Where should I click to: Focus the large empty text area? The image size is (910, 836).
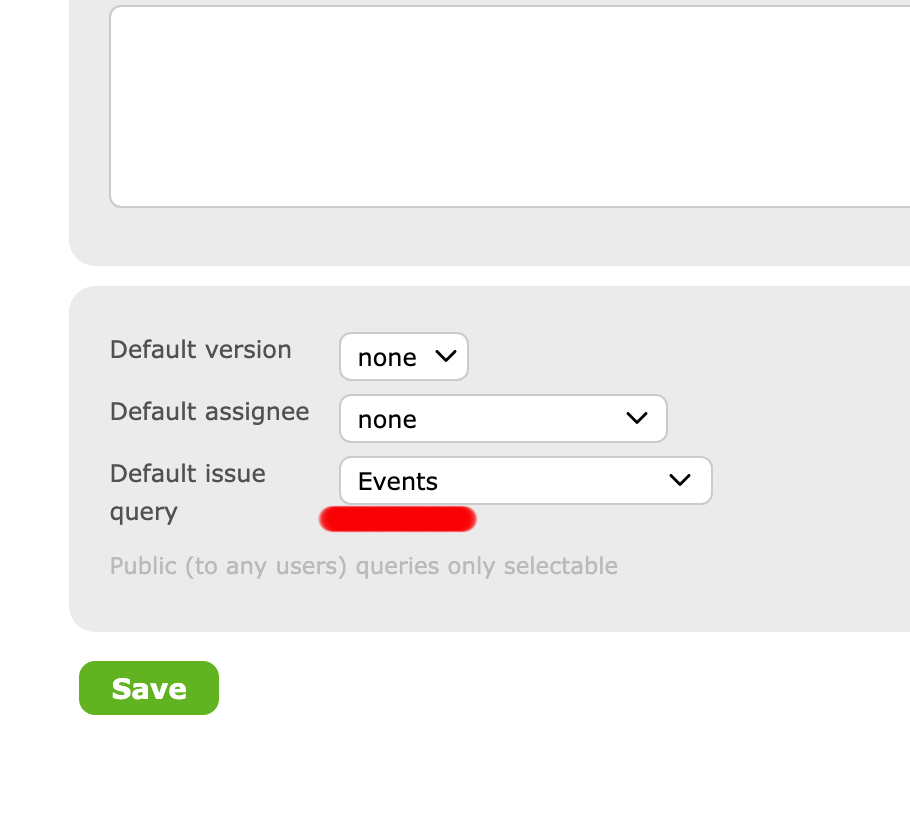point(510,106)
